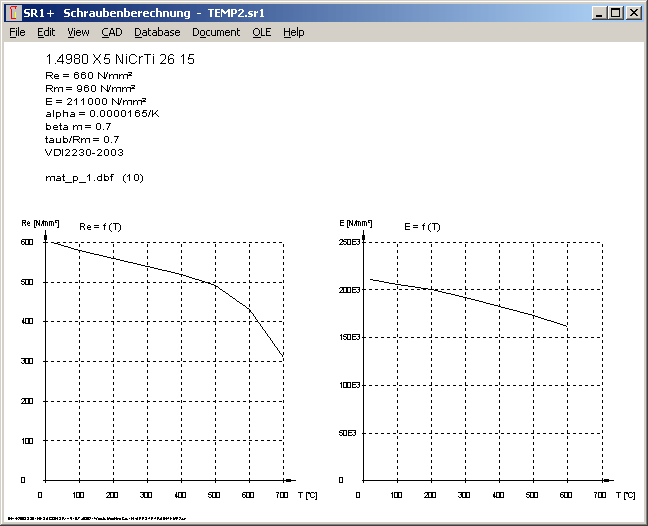648x526 pixels.
Task: Click the E [N/mm²] axis label
Action: tap(357, 222)
